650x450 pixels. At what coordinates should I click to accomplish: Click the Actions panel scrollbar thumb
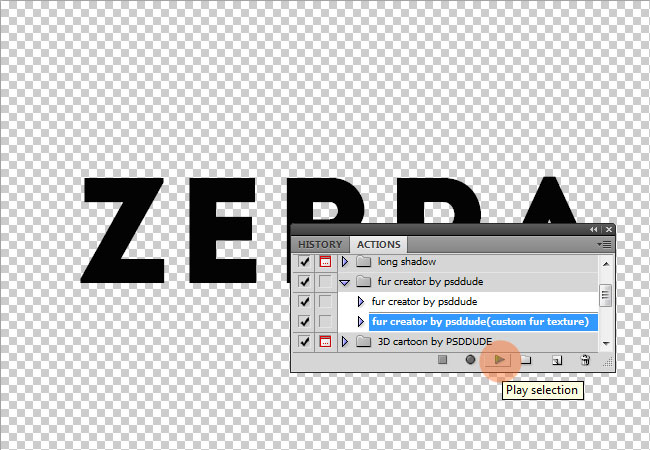pos(606,295)
